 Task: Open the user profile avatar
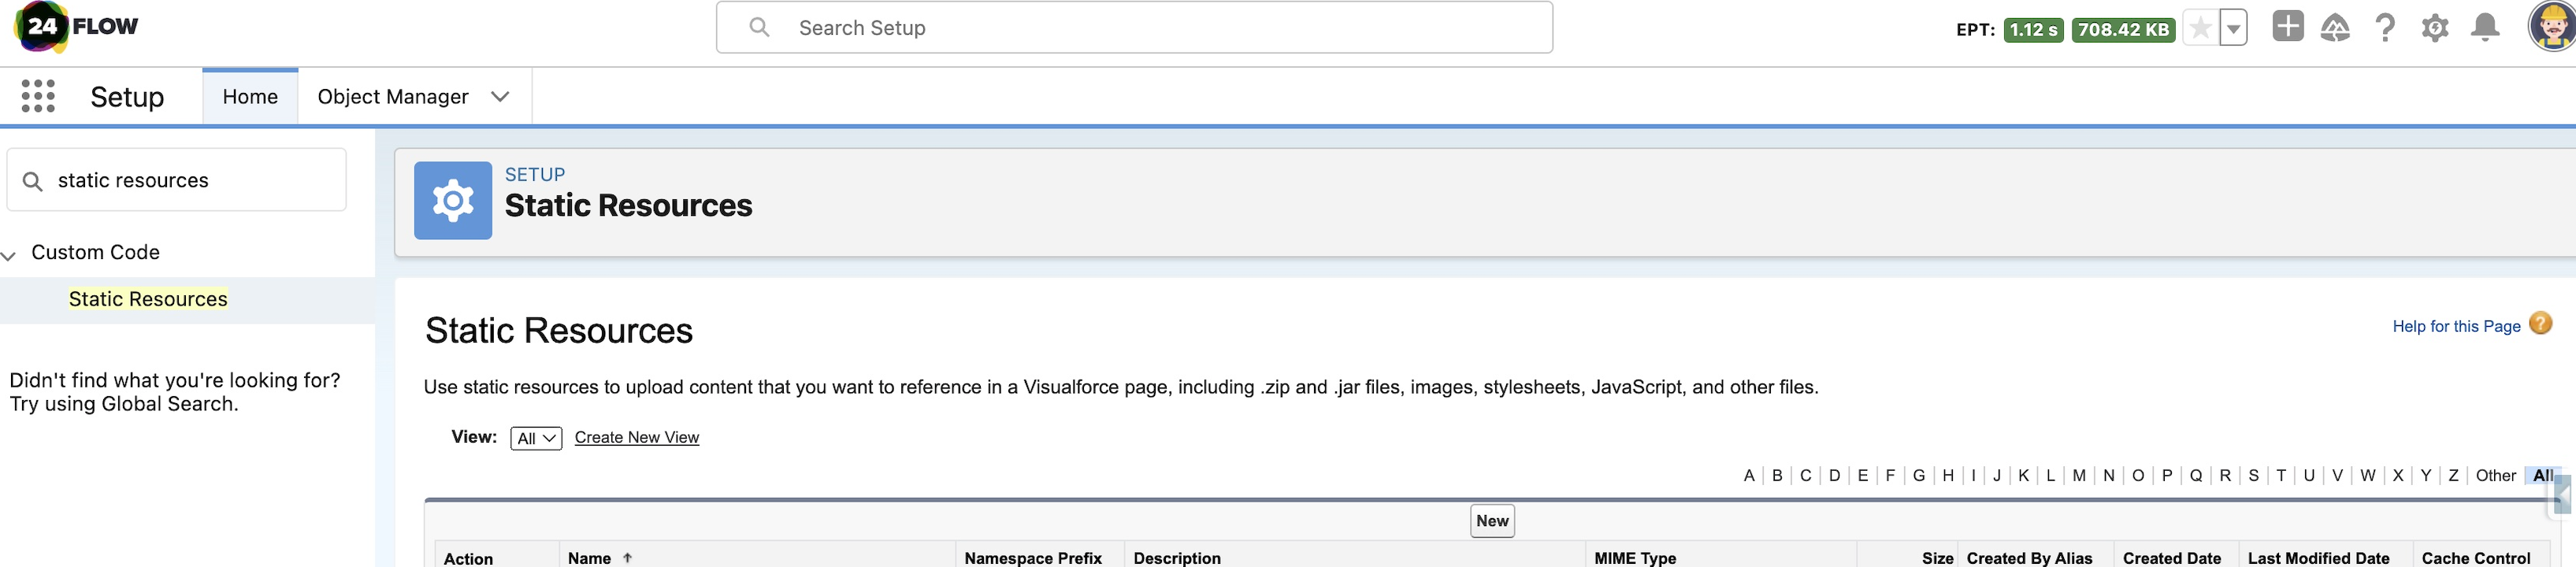[2553, 27]
